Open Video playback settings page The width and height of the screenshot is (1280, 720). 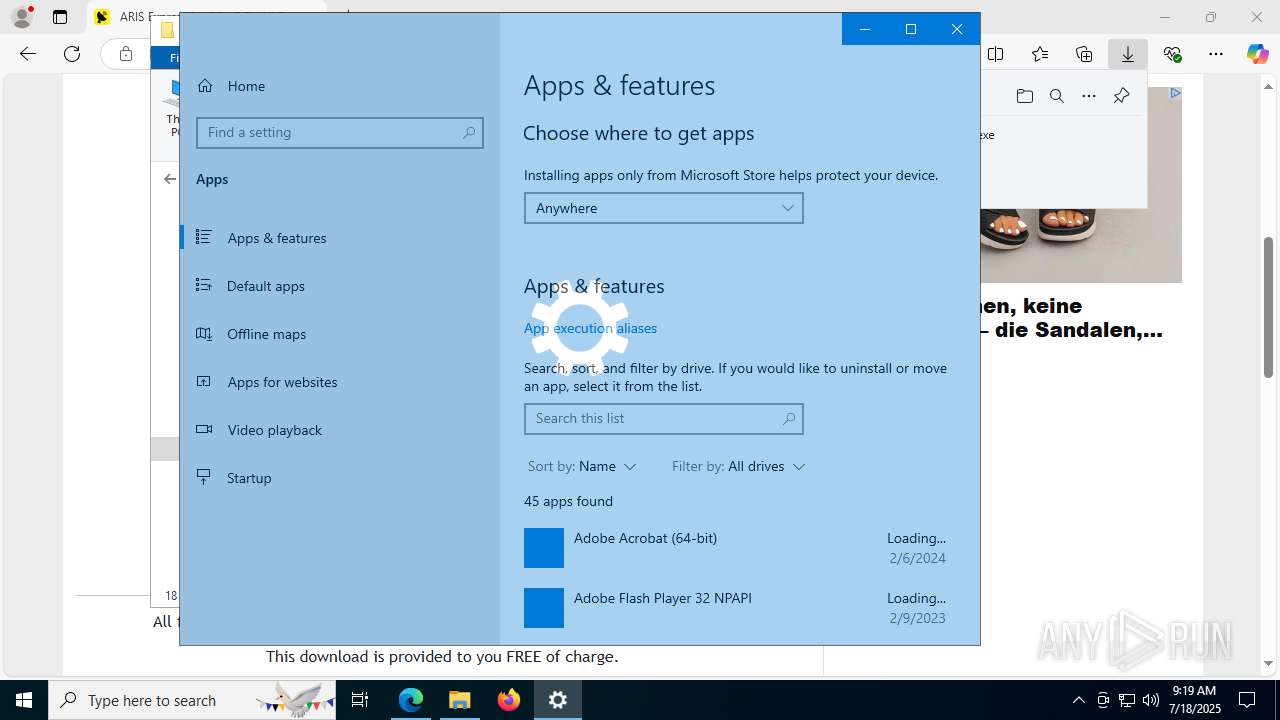tap(340, 430)
